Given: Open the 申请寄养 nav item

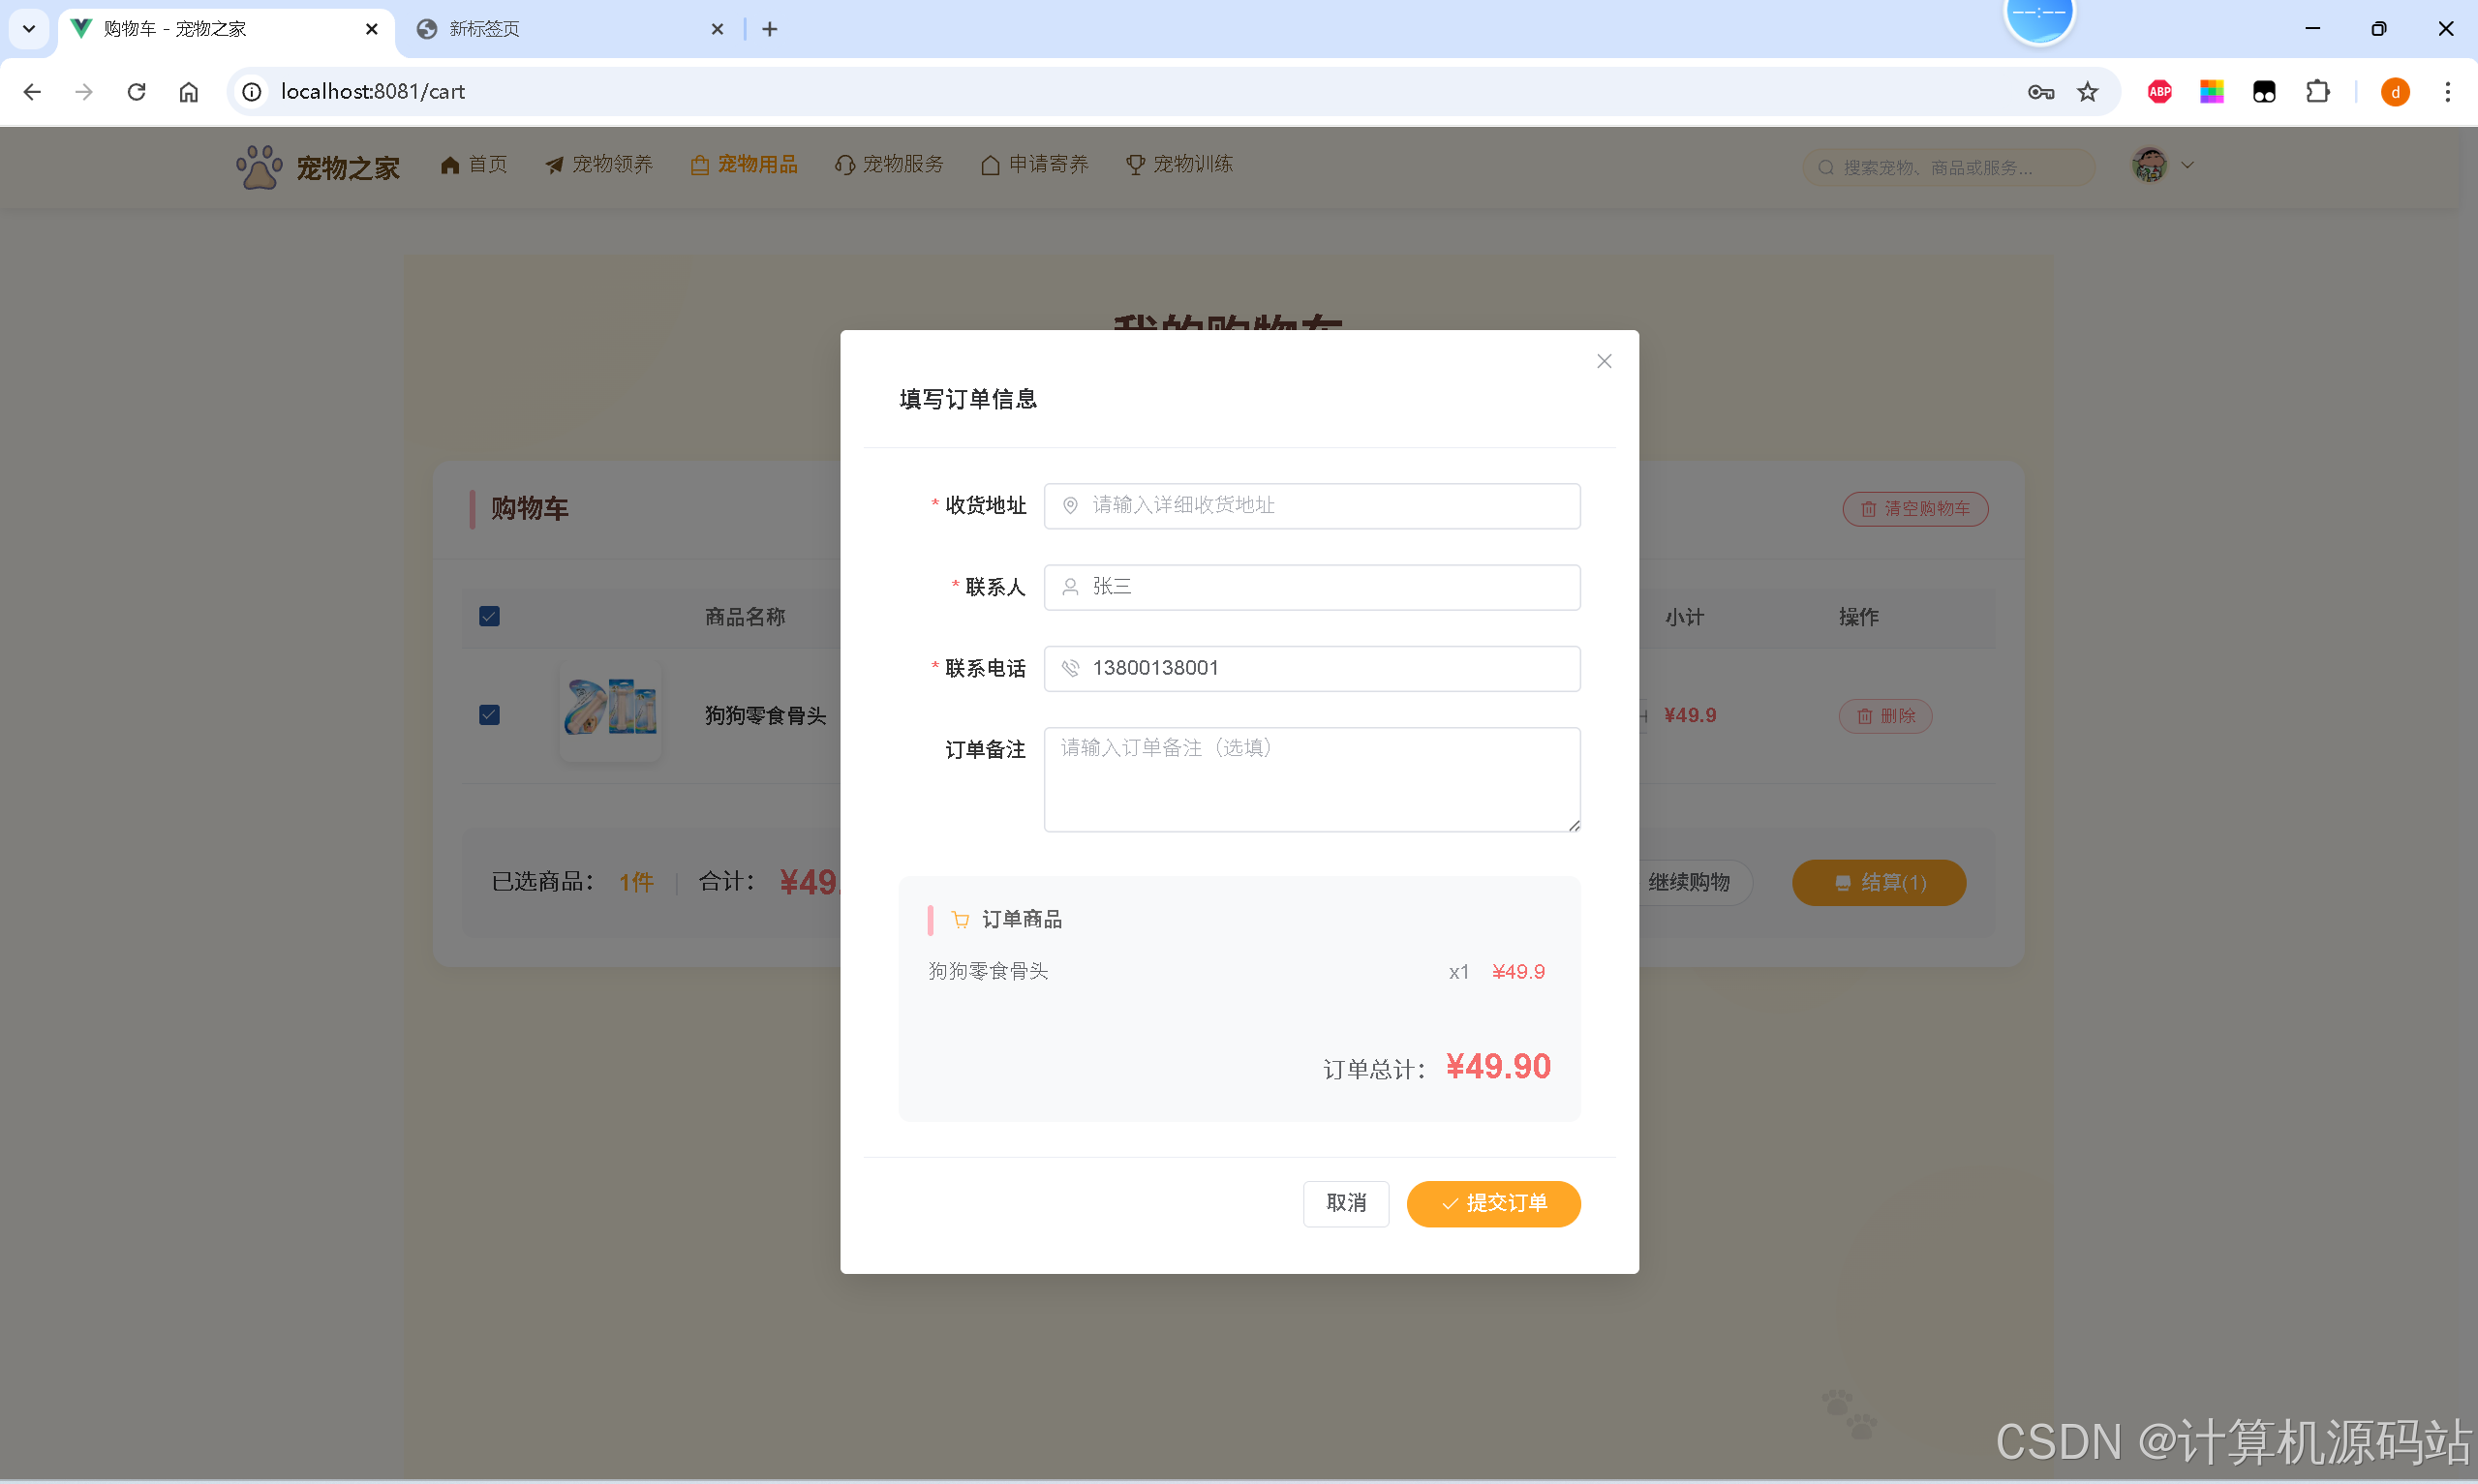Looking at the screenshot, I should click(1034, 164).
